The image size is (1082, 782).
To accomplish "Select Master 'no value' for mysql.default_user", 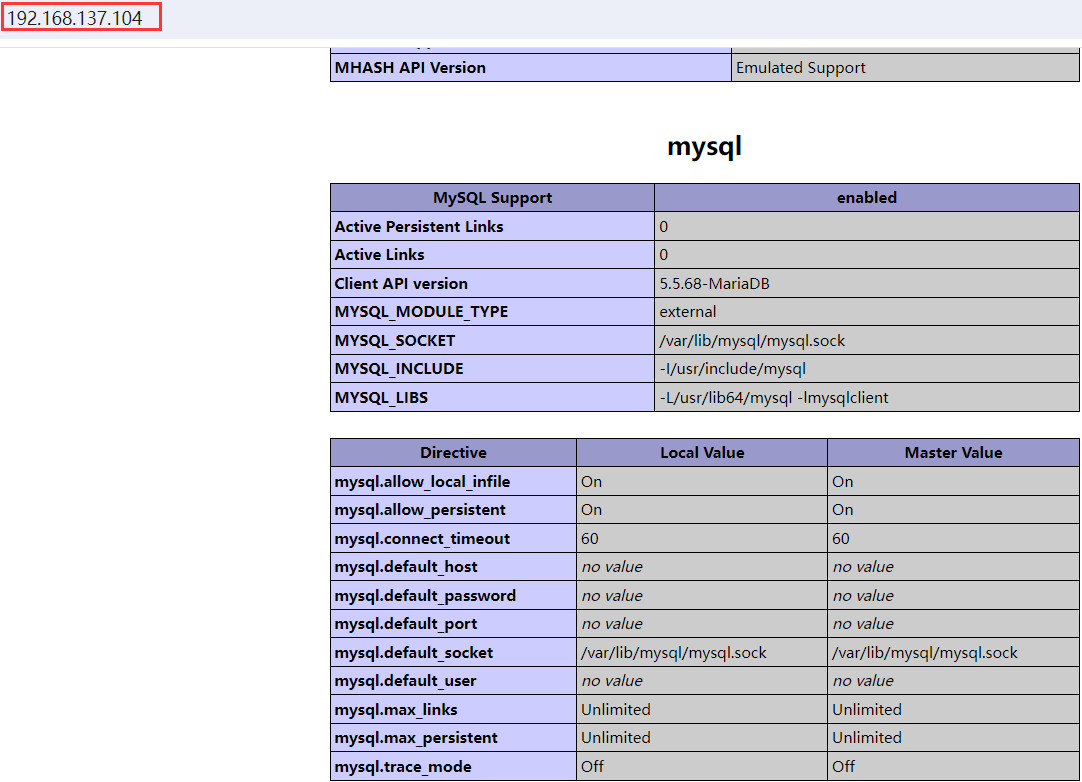I will coord(954,681).
